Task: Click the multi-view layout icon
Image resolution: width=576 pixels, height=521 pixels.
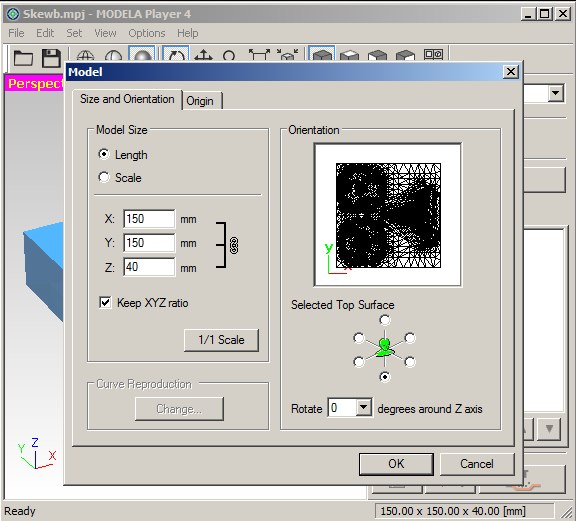Action: point(433,55)
